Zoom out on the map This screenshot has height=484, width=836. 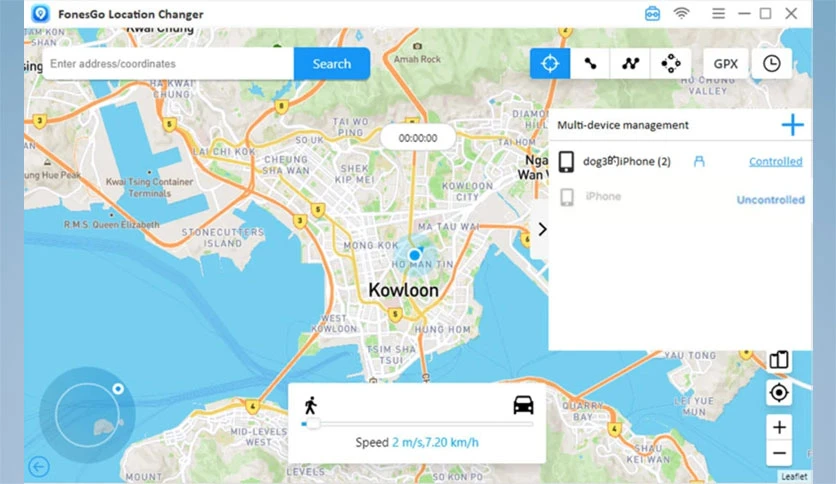click(779, 453)
